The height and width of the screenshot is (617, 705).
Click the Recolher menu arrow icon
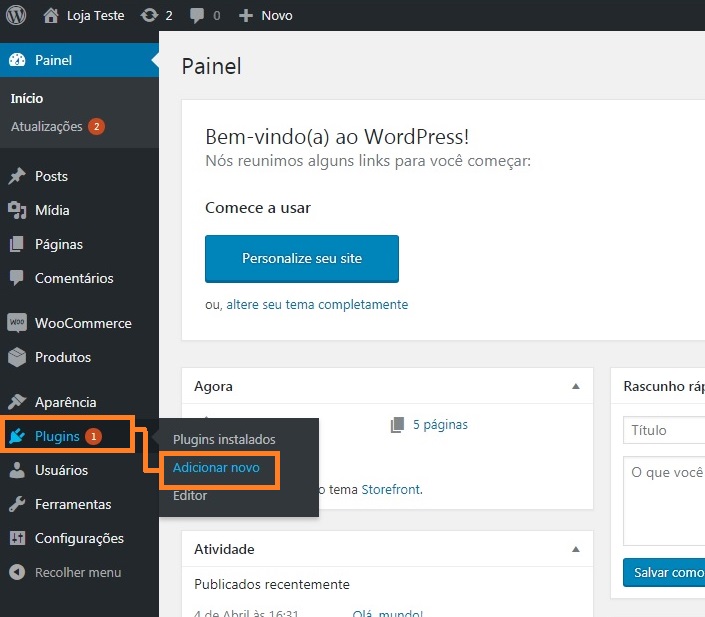click(17, 572)
